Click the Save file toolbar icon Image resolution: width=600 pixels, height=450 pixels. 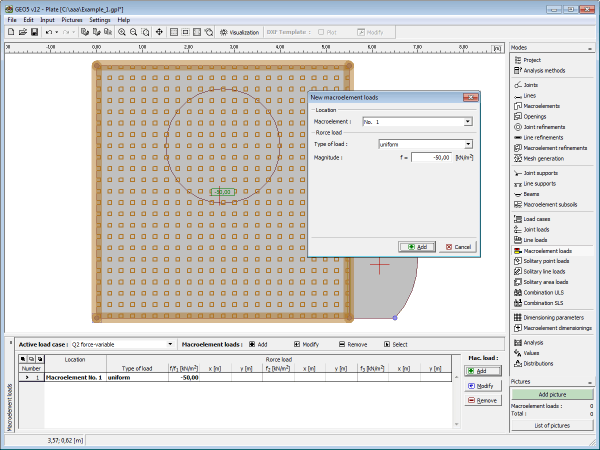pos(34,32)
